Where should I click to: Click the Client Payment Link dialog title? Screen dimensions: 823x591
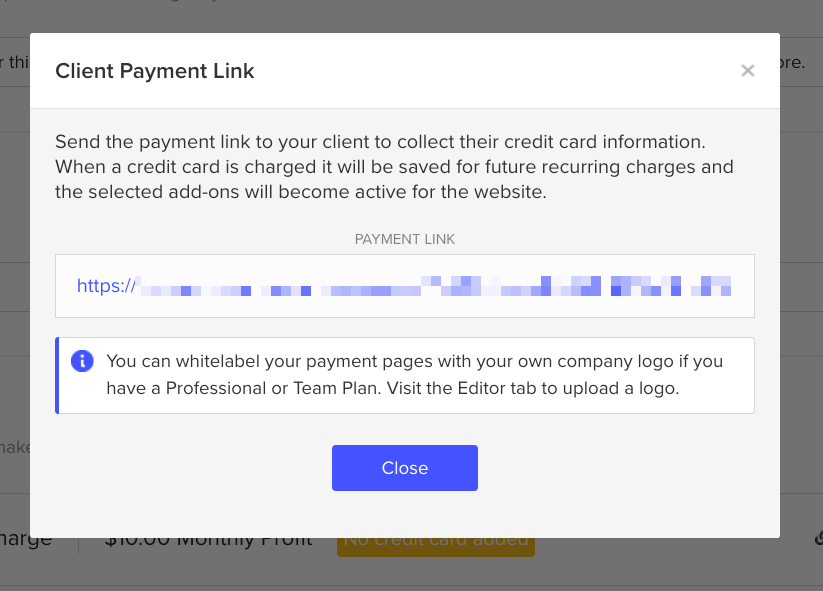(155, 71)
